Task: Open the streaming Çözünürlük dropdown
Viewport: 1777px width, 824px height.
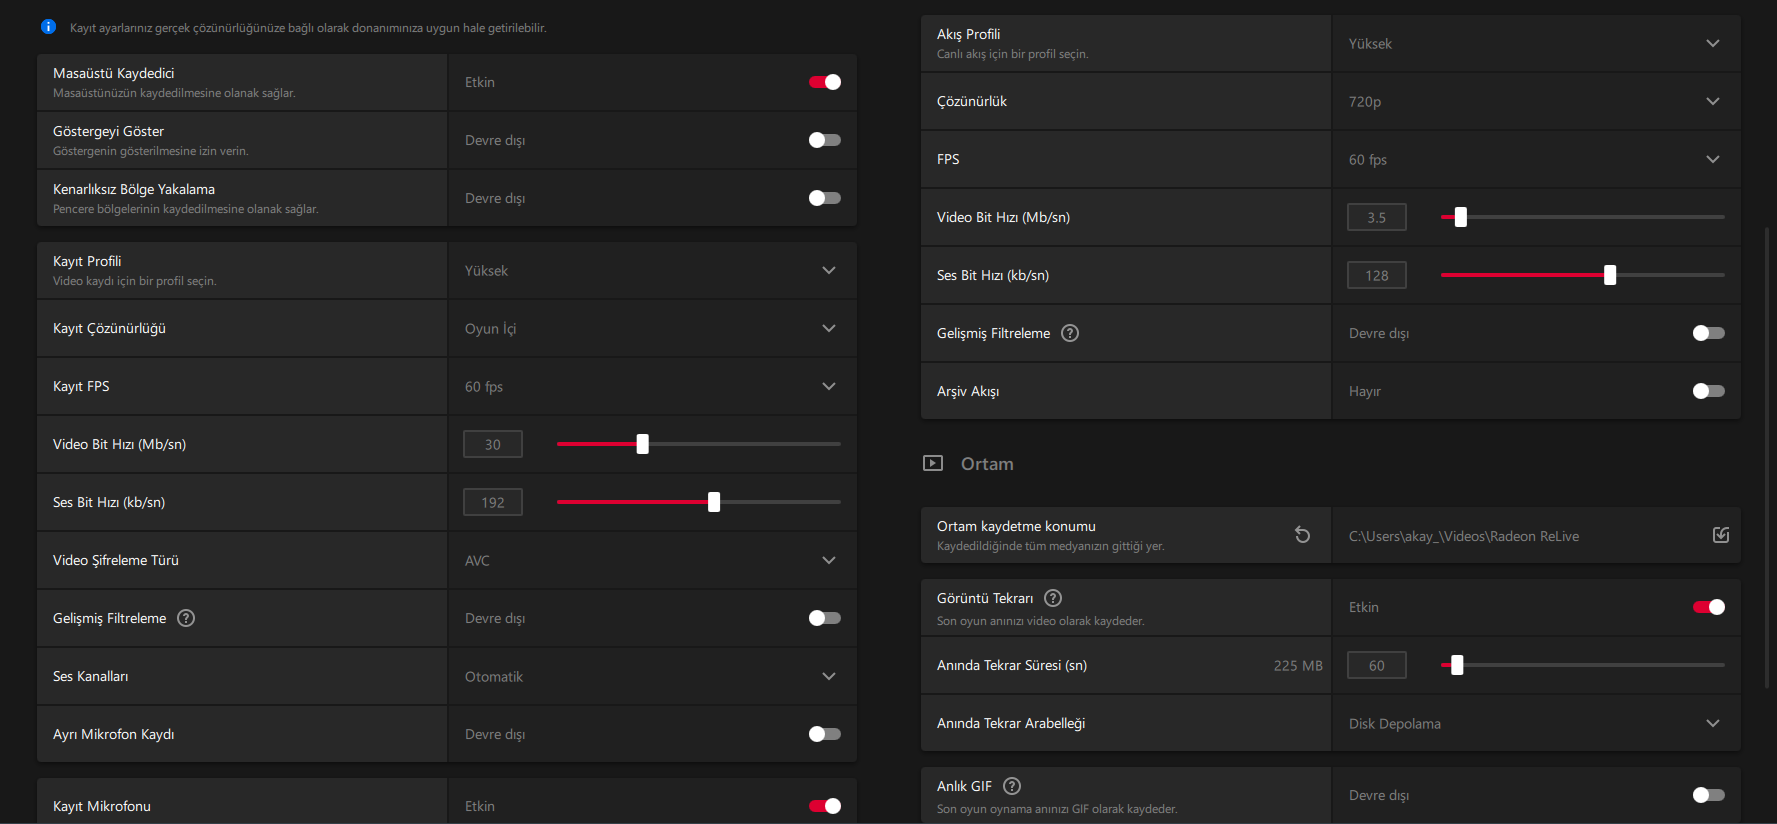Action: pos(1536,101)
